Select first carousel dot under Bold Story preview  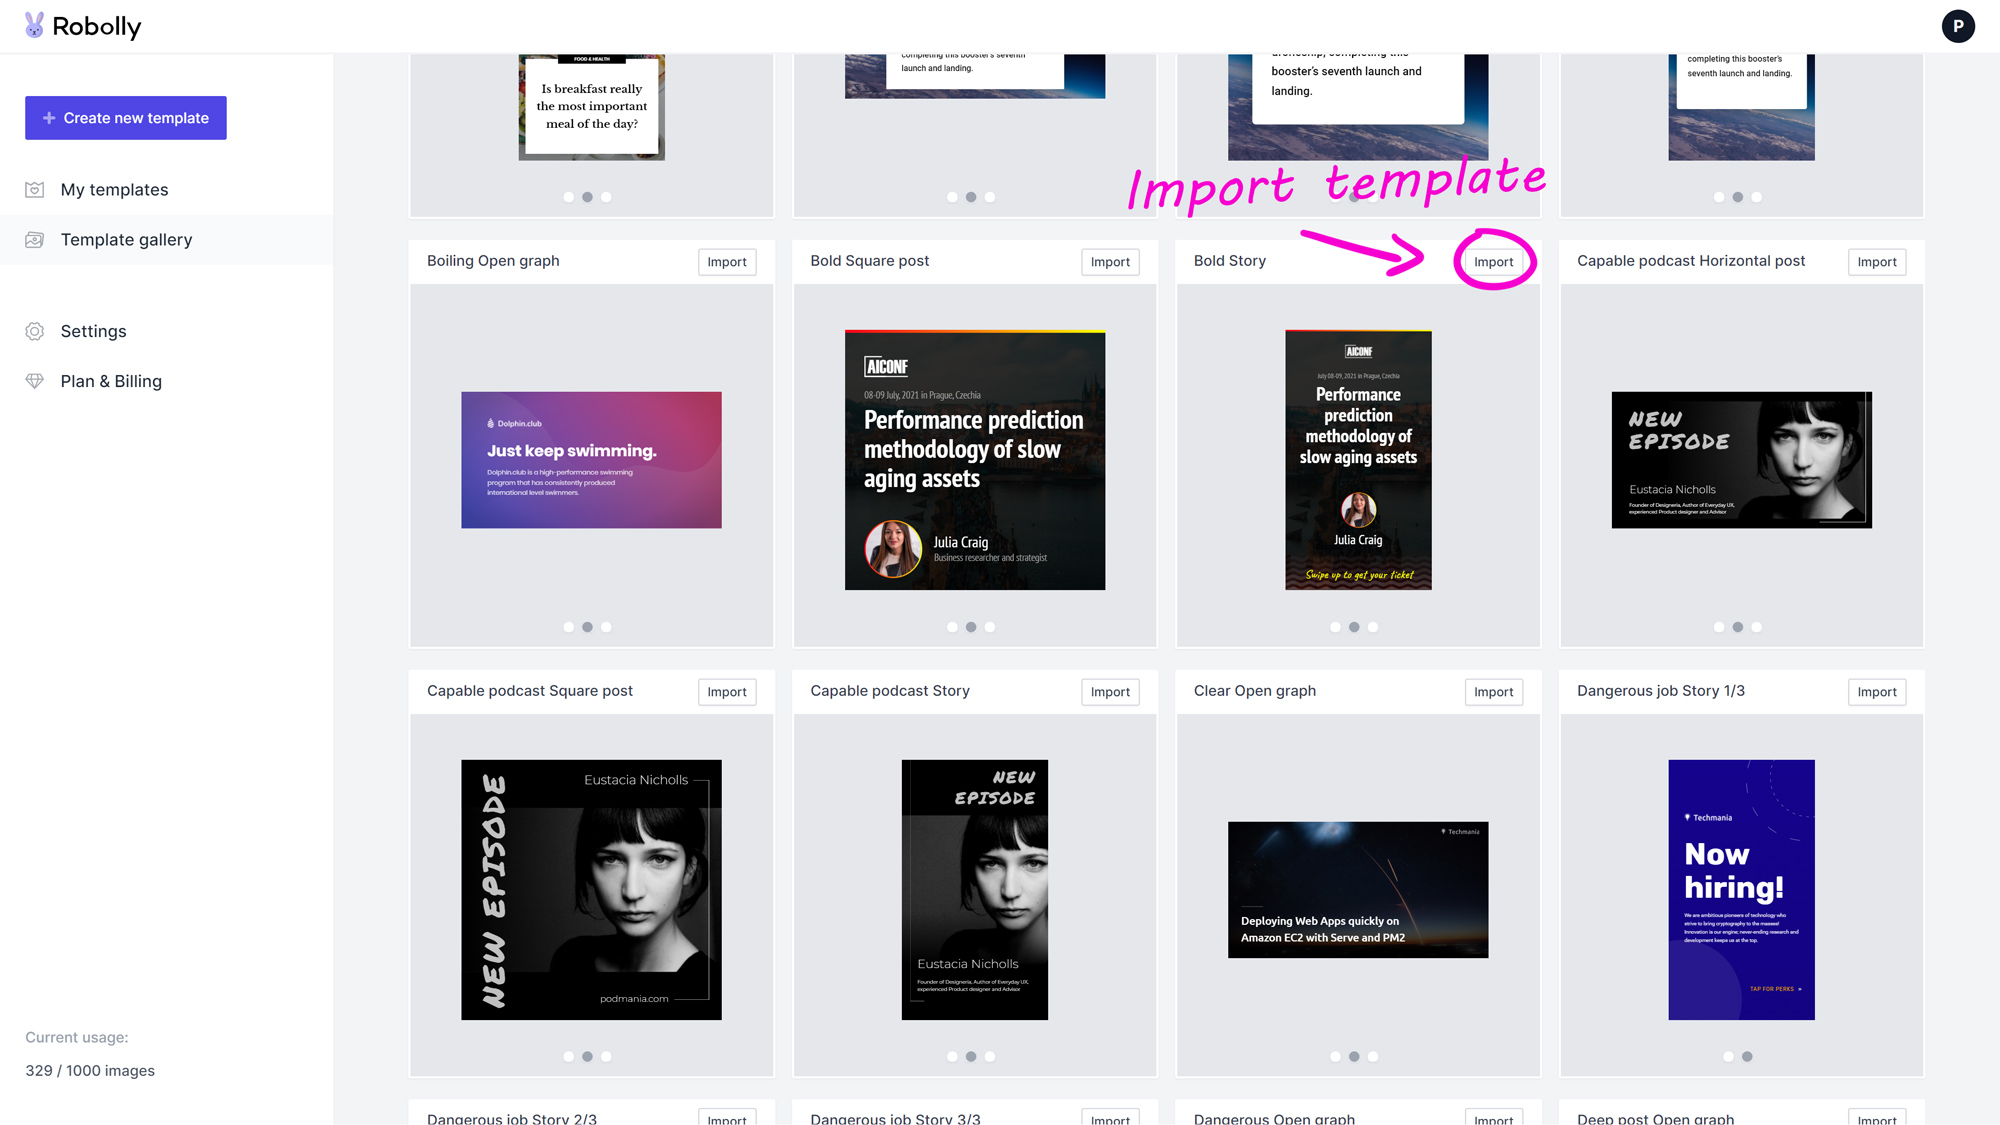point(1335,627)
